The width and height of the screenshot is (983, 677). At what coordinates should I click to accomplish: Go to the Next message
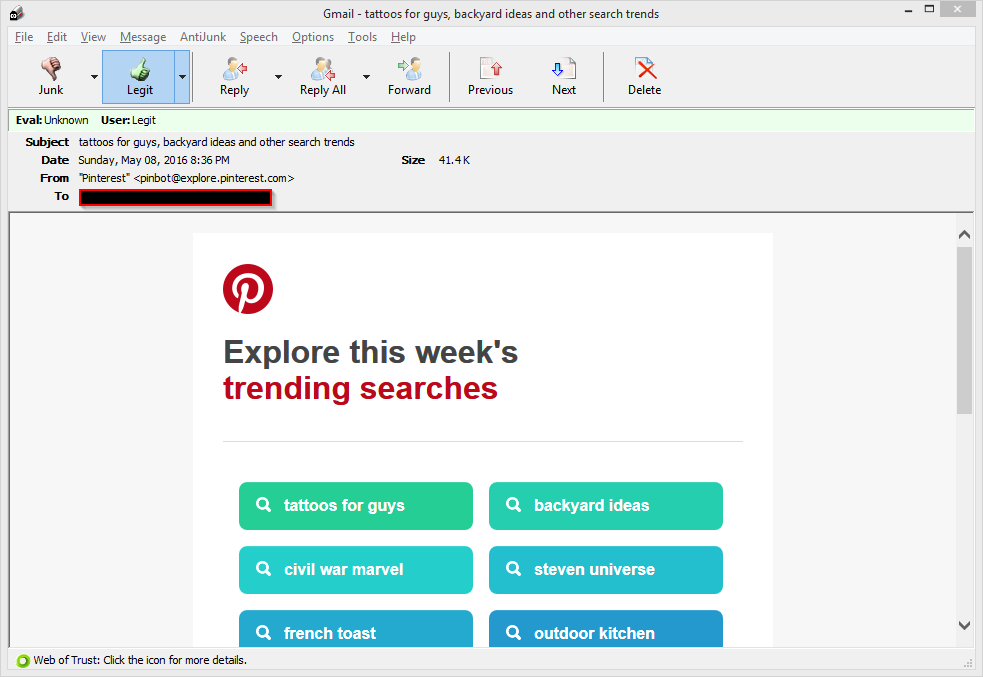(x=564, y=76)
